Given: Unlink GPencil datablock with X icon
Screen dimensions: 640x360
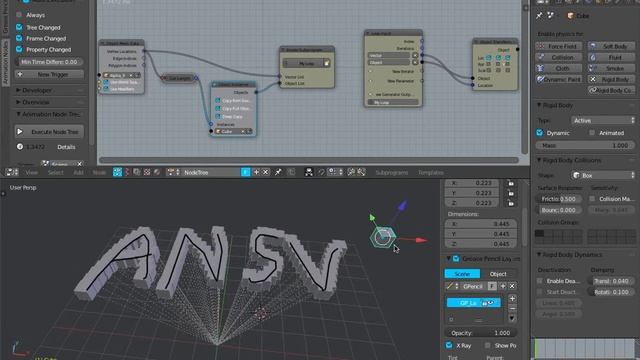Looking at the screenshot, I should point(512,286).
